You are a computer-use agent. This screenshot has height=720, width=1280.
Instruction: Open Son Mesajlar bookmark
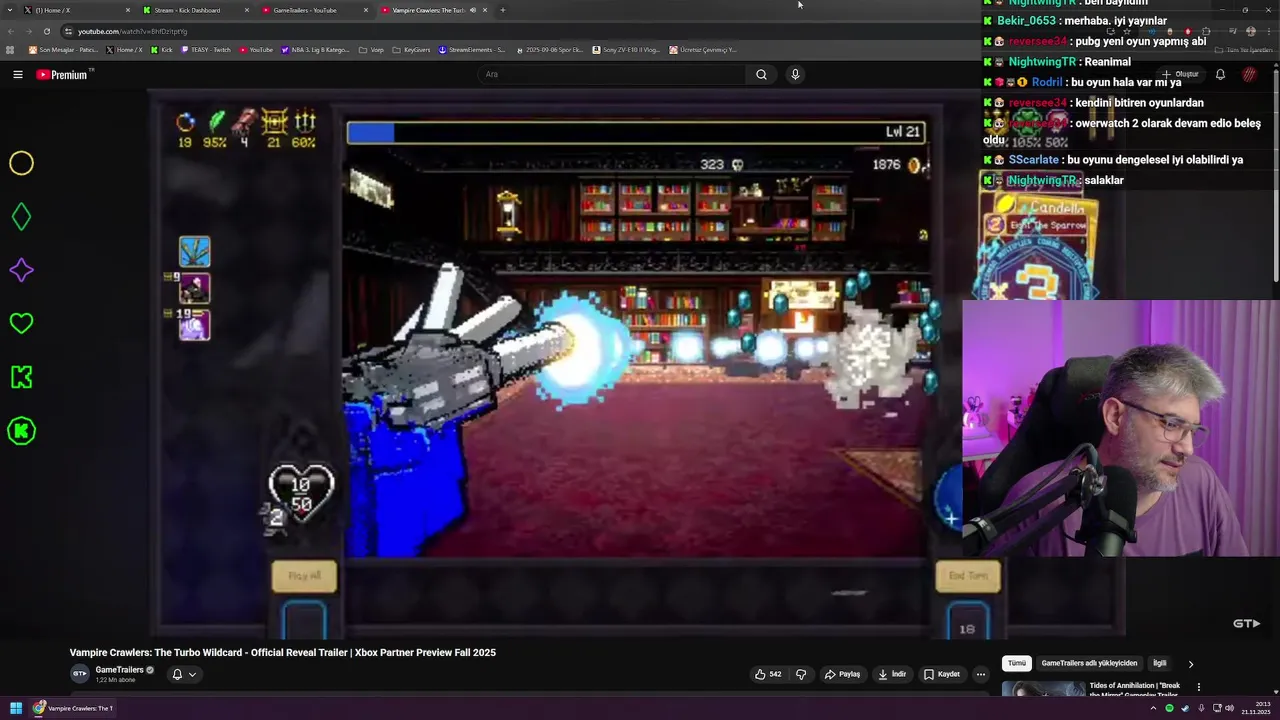[x=62, y=50]
